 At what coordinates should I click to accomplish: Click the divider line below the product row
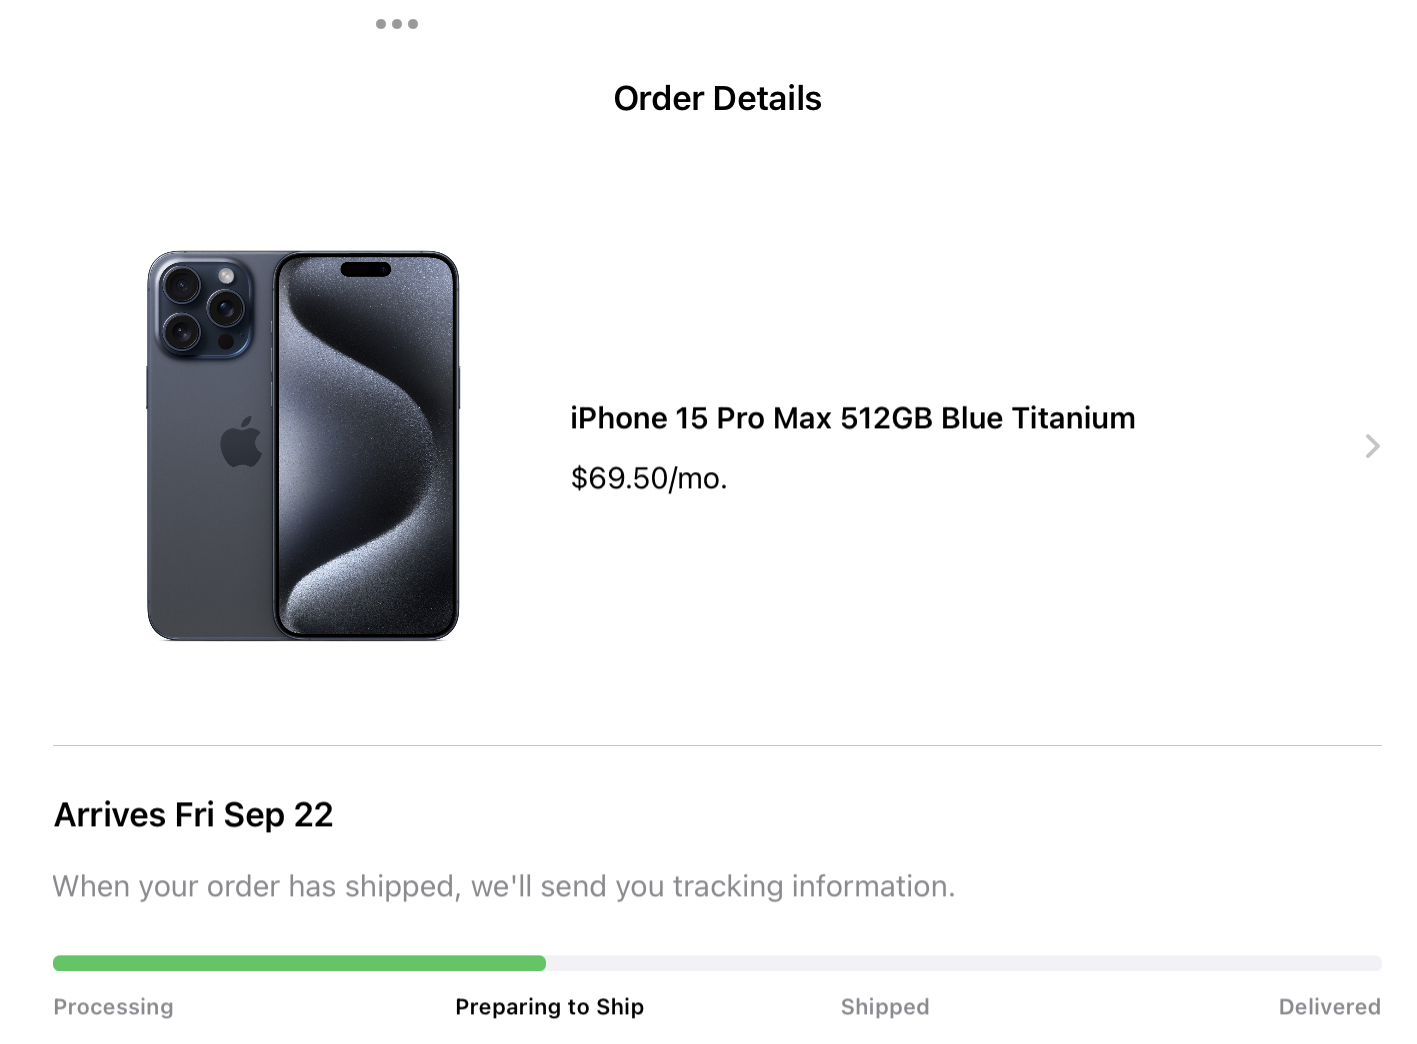(717, 745)
